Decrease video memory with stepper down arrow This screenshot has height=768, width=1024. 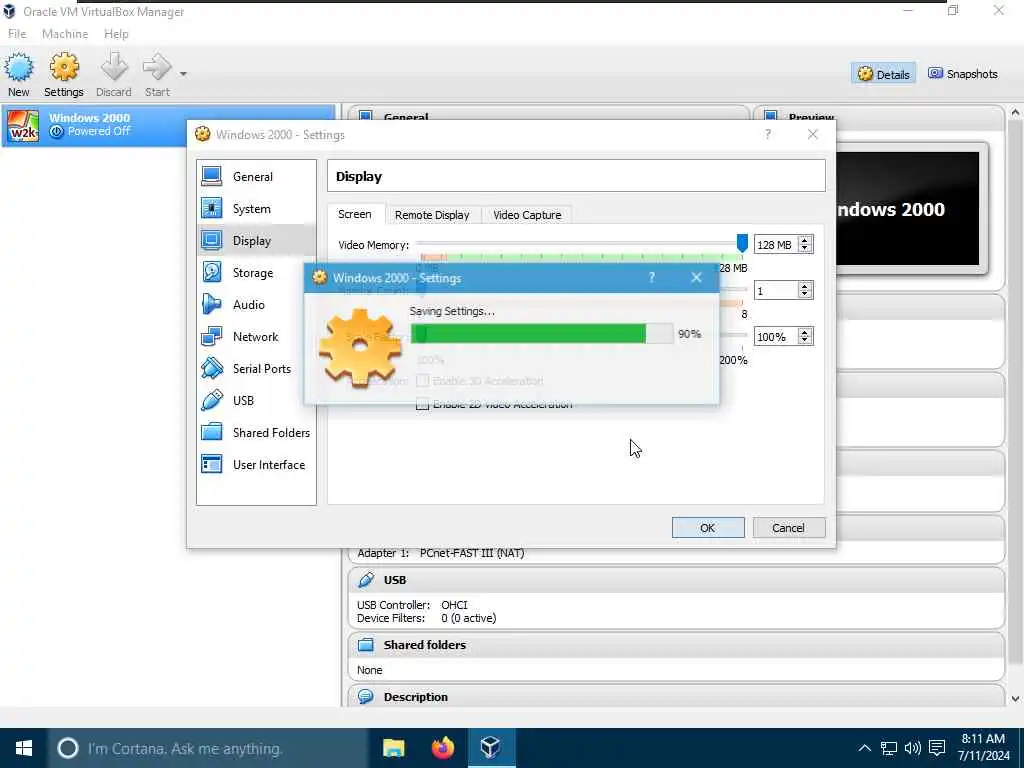pos(805,249)
